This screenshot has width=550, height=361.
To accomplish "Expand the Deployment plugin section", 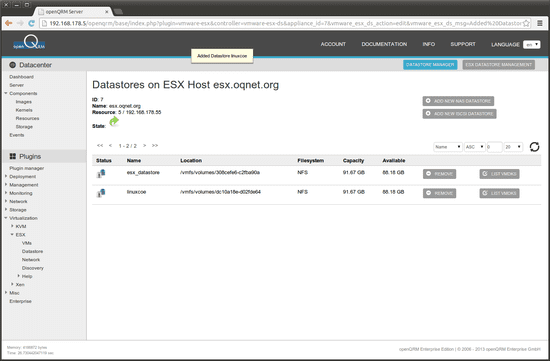I will [6, 176].
